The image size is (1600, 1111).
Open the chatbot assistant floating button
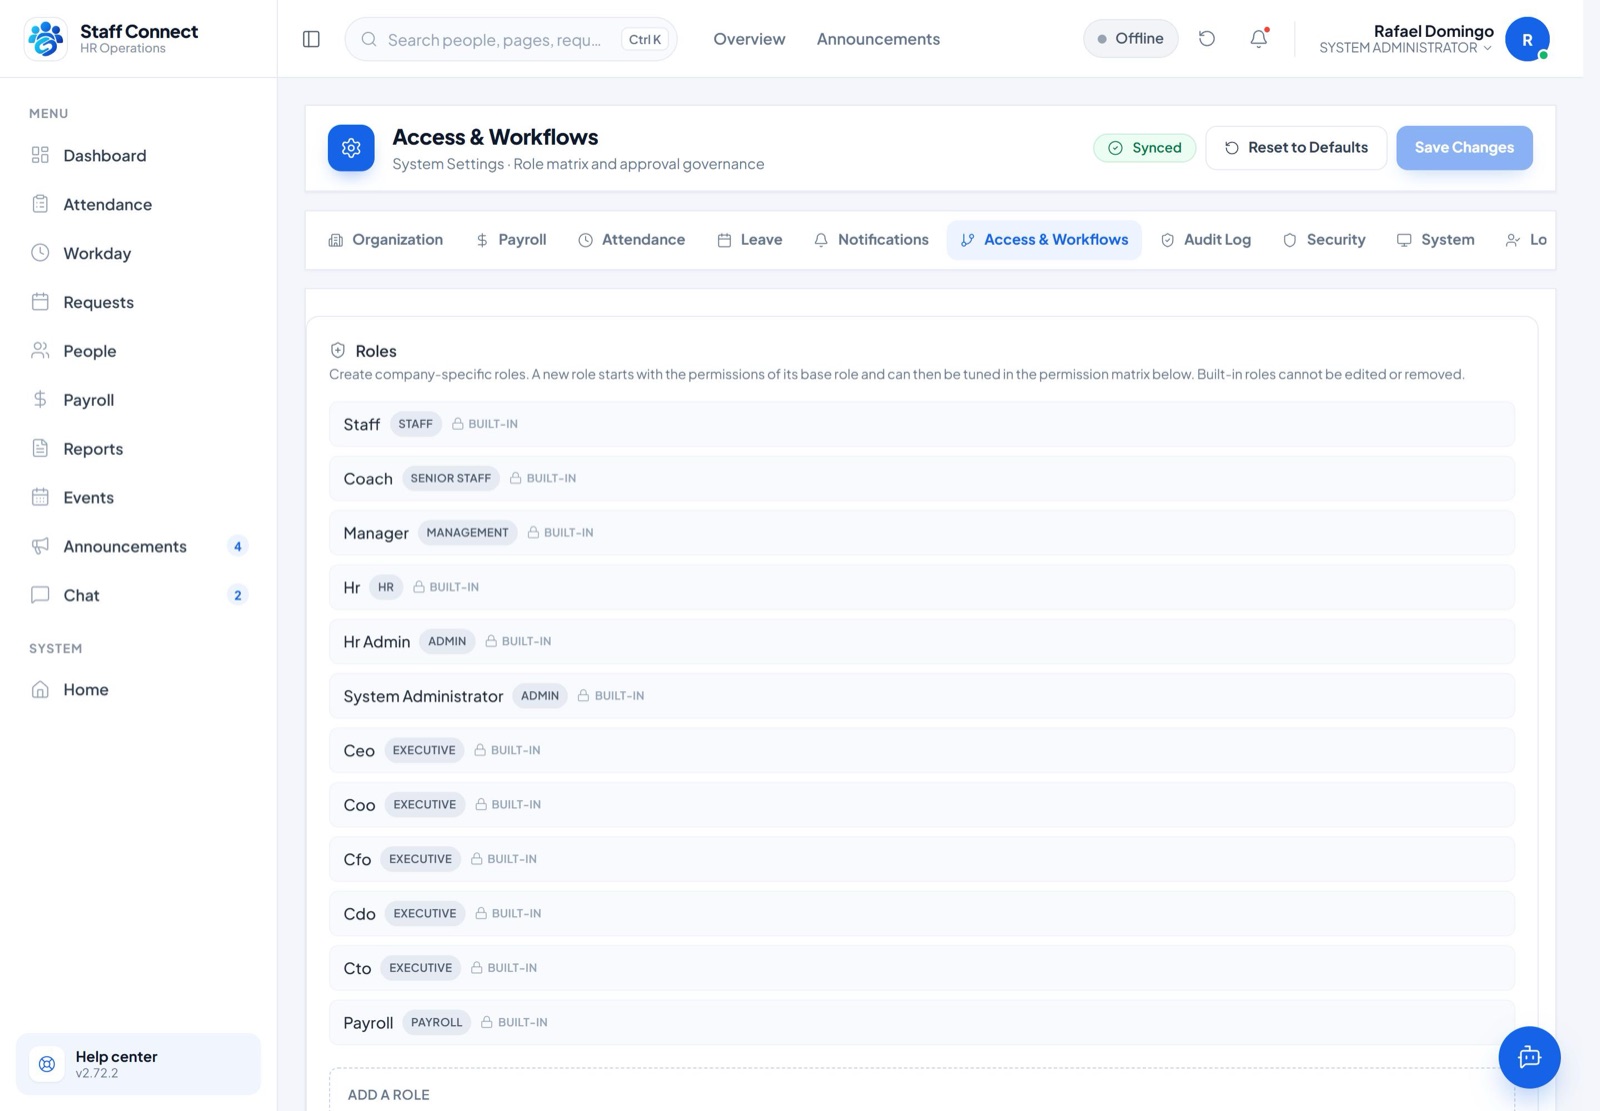click(x=1529, y=1057)
